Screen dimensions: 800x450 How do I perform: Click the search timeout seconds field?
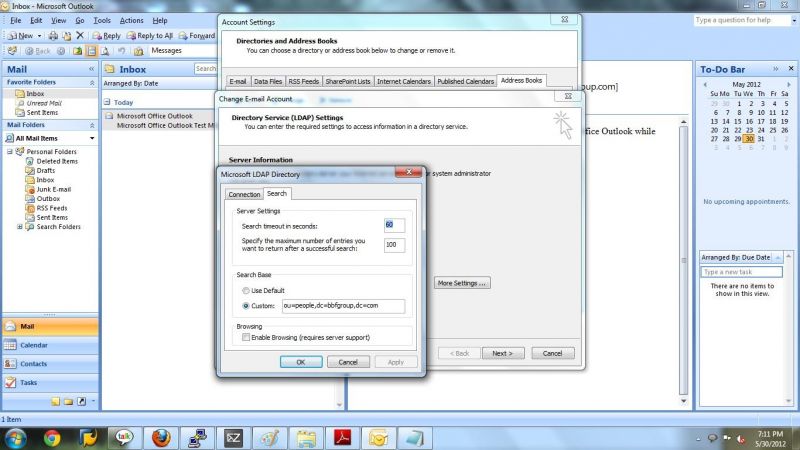pos(394,225)
